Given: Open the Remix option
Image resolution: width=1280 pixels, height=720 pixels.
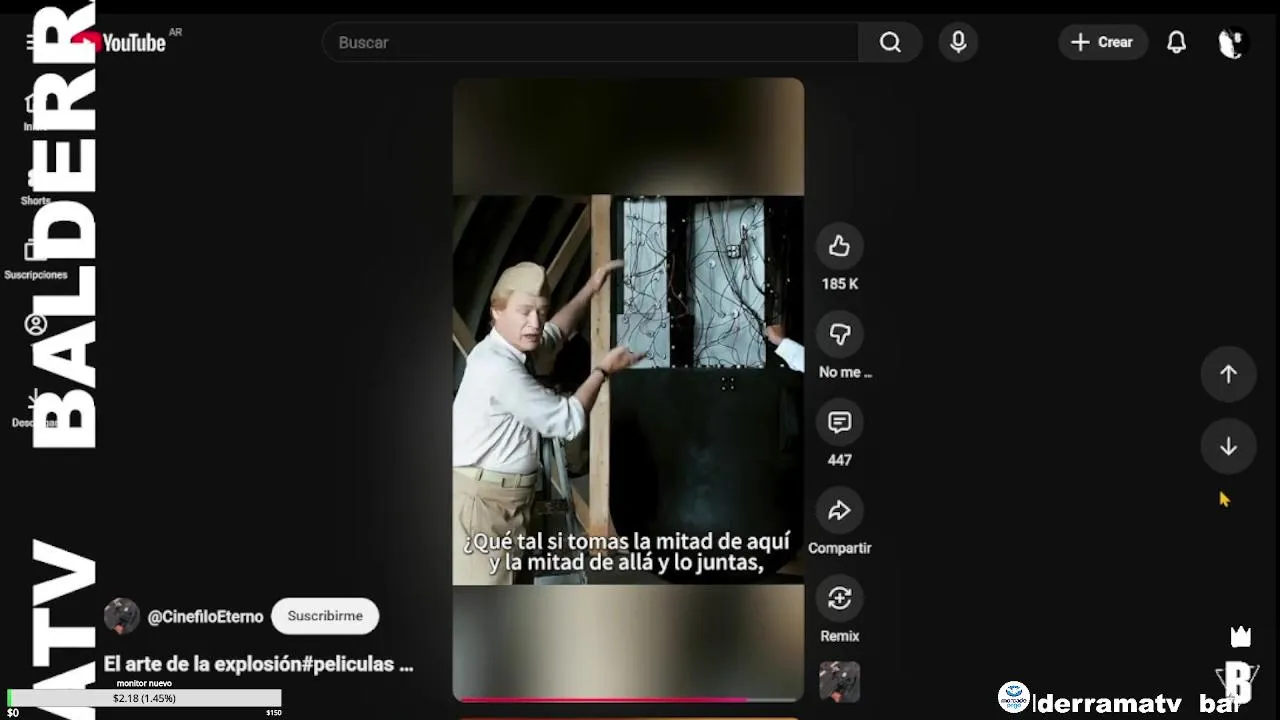Looking at the screenshot, I should point(839,598).
